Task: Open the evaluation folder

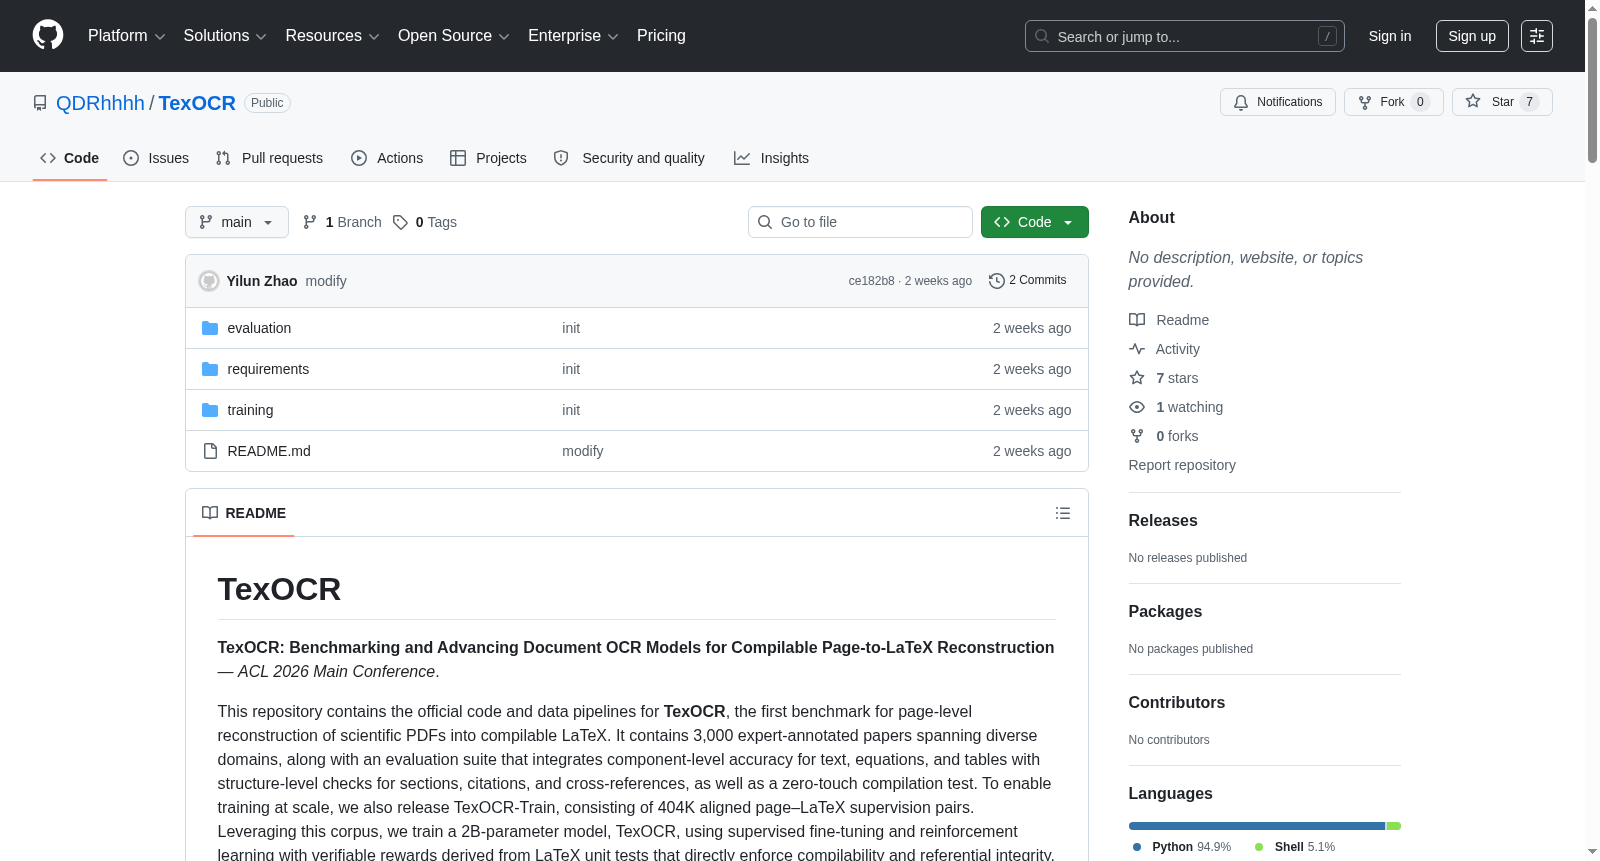Action: click(259, 328)
